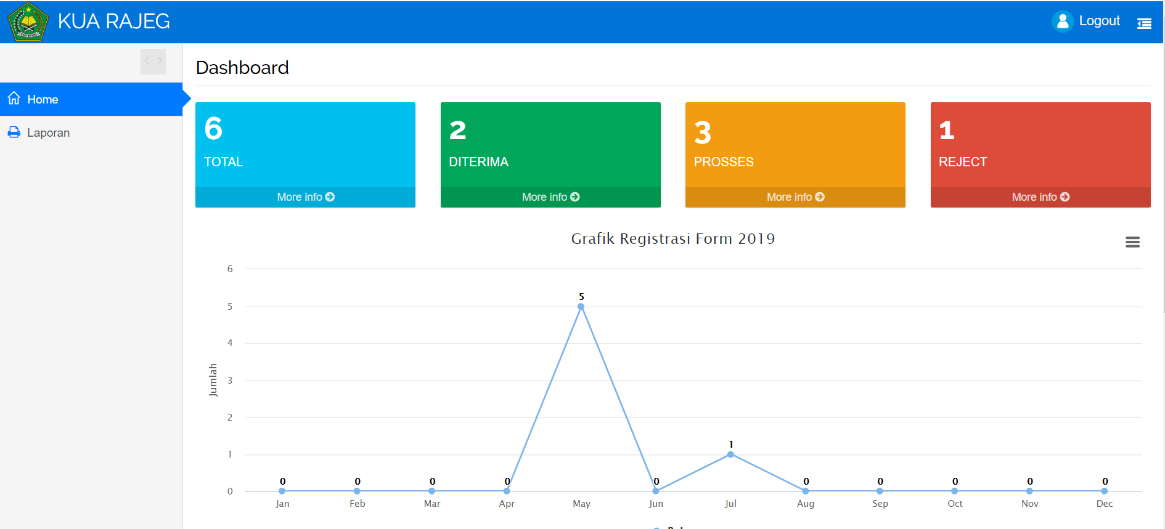Collapse sidebar using the arrows toggle button
1165x529 pixels.
click(153, 61)
